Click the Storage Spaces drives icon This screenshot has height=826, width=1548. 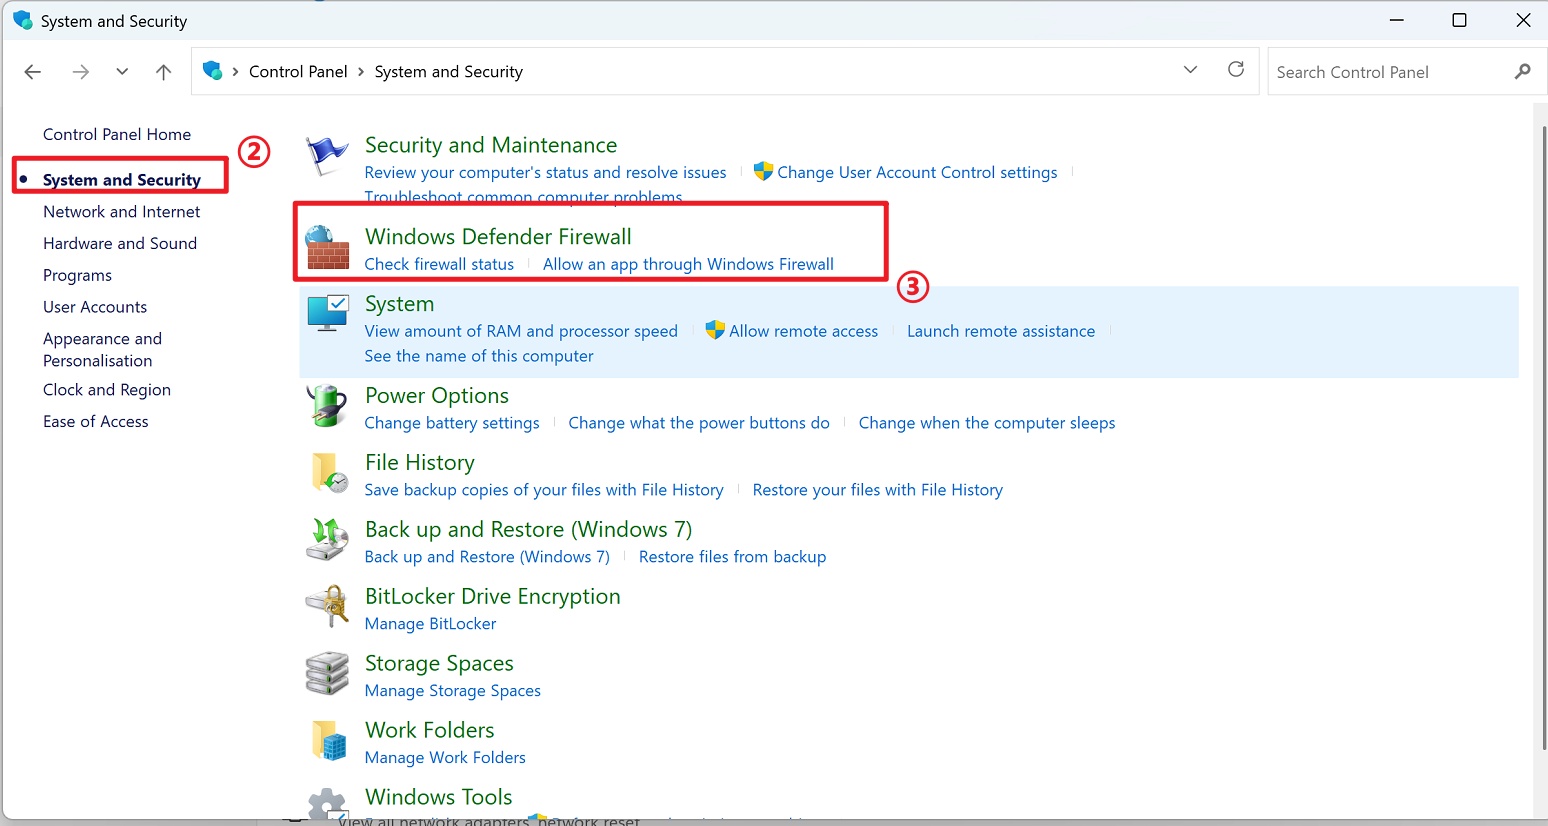click(x=327, y=673)
